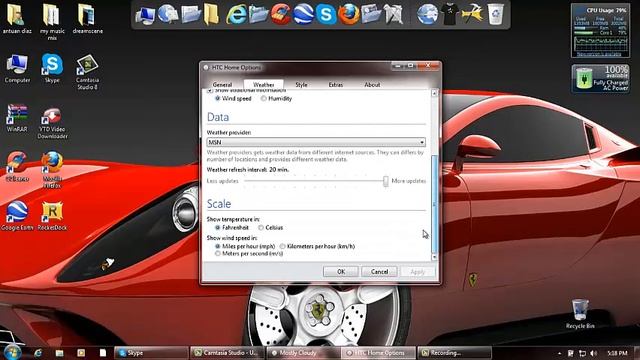Screen dimensions: 640x360
Task: Launch Internet Explorer from the top dock
Action: click(x=236, y=15)
